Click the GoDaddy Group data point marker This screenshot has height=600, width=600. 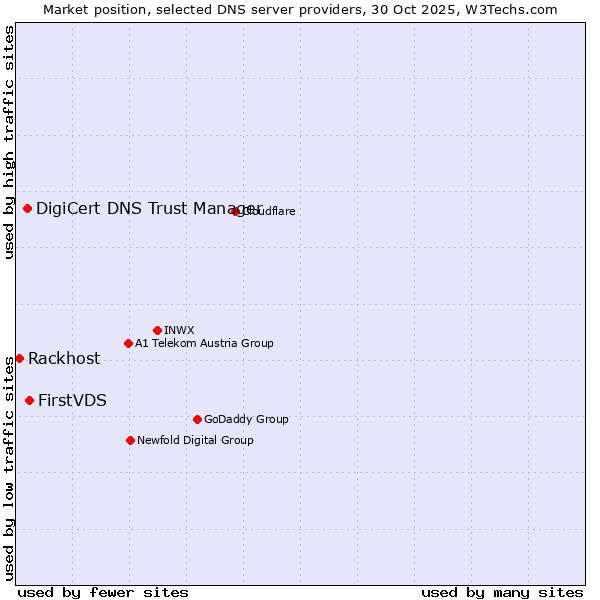point(197,419)
